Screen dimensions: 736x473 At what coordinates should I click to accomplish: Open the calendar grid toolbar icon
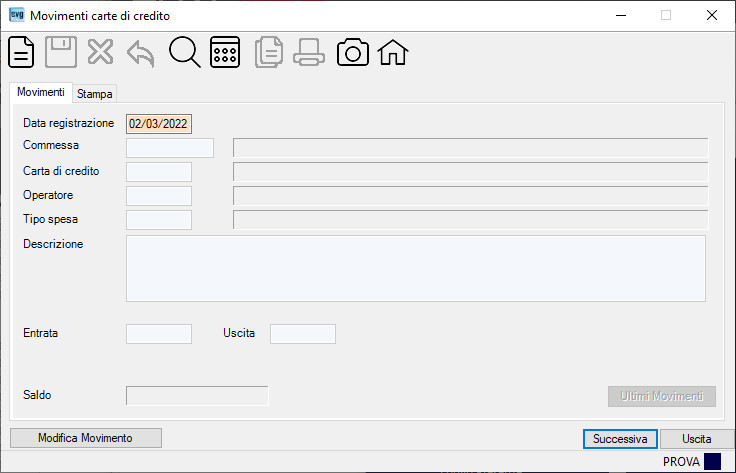pos(225,52)
